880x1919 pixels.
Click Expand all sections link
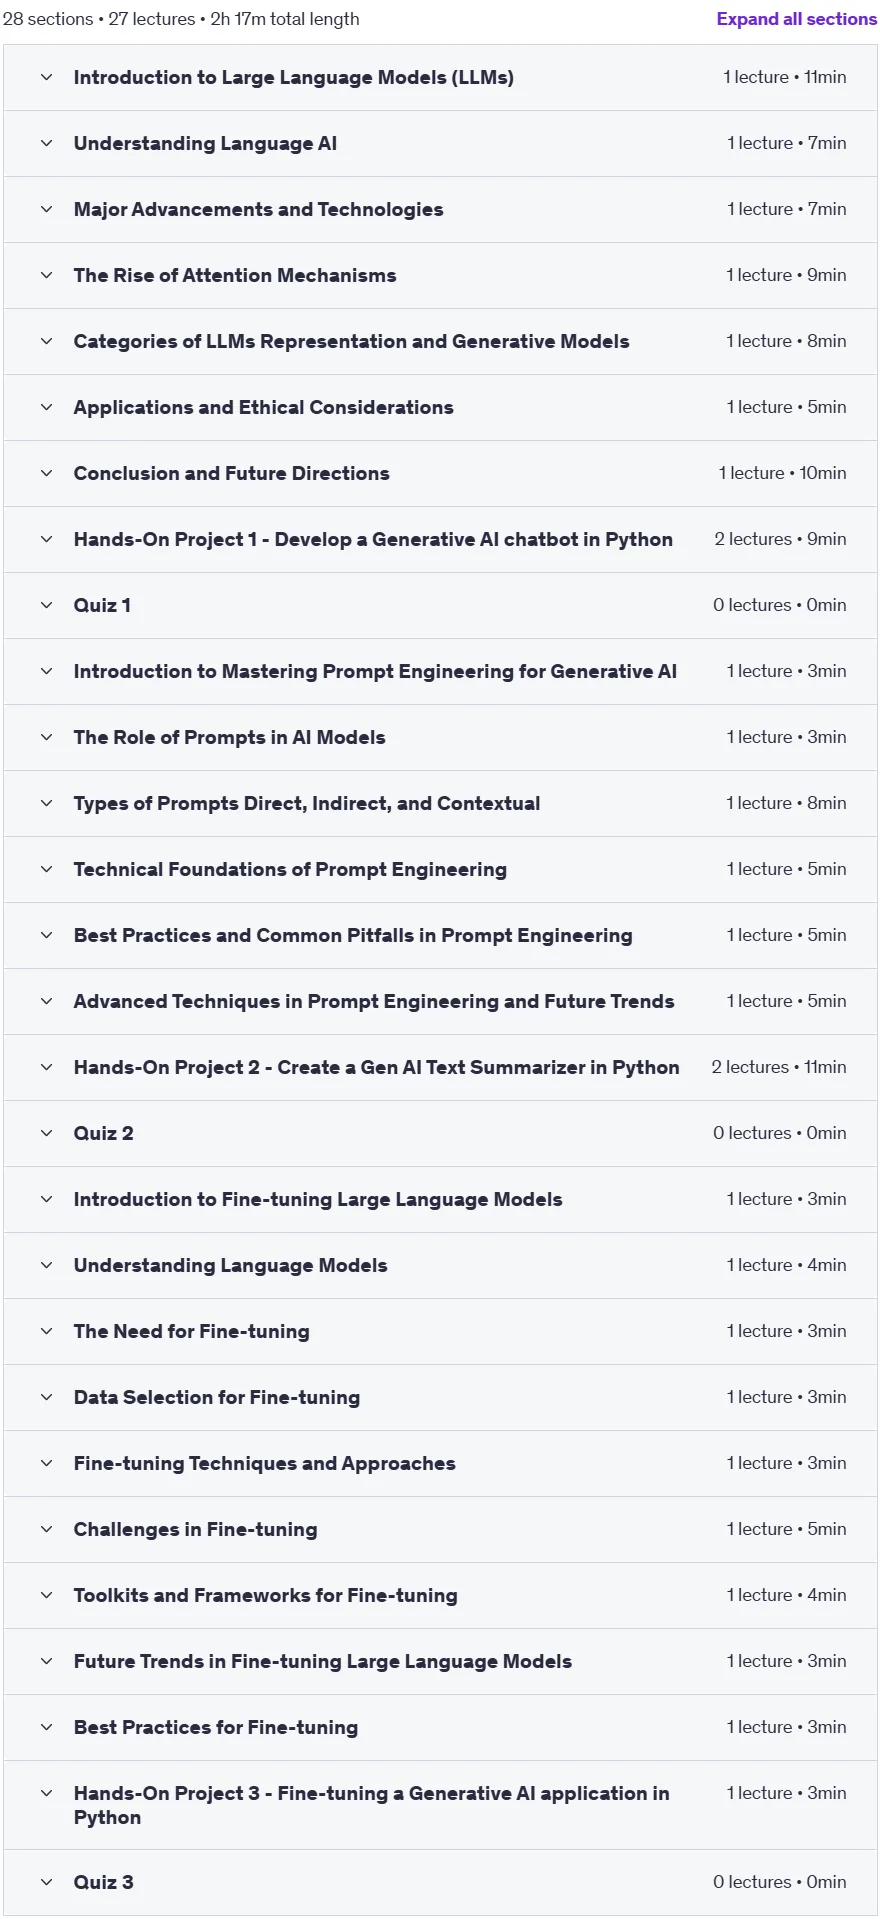[796, 19]
